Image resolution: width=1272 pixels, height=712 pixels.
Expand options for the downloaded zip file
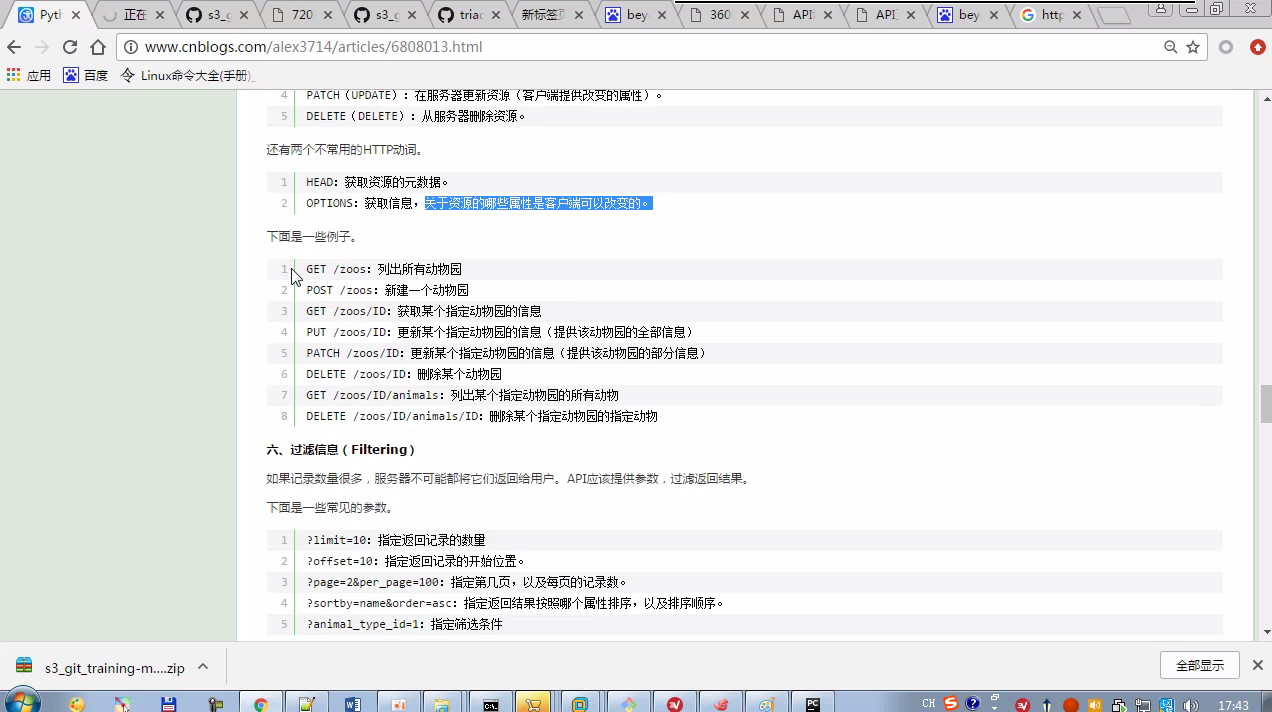click(203, 666)
